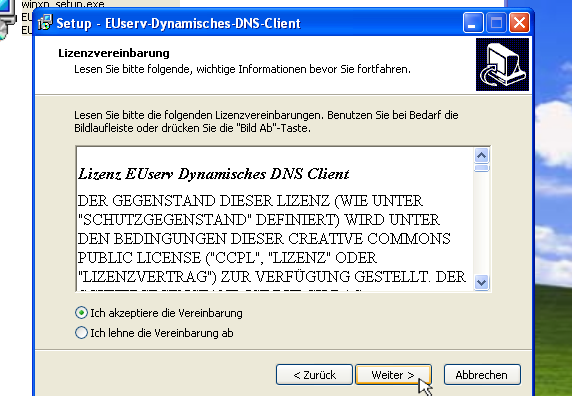
Task: Click the file icon in background window
Action: 7,18
